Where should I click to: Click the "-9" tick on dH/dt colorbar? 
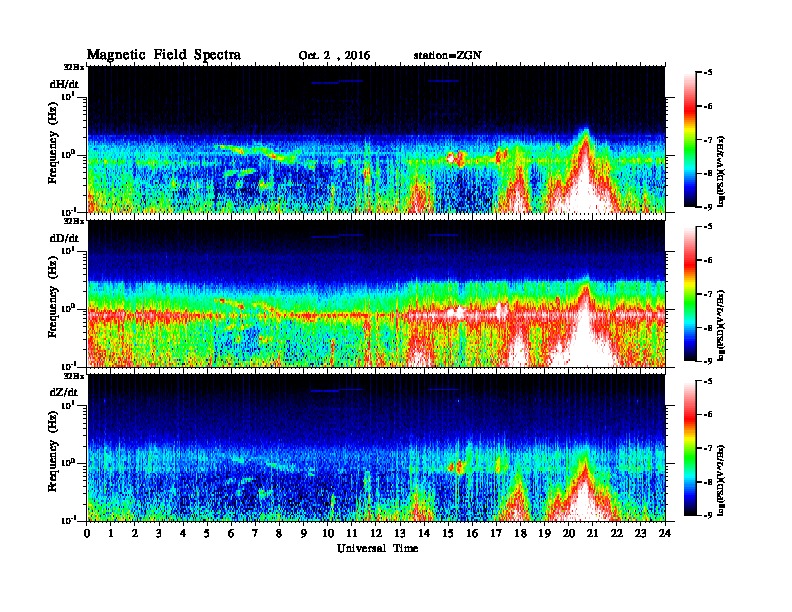click(x=708, y=206)
